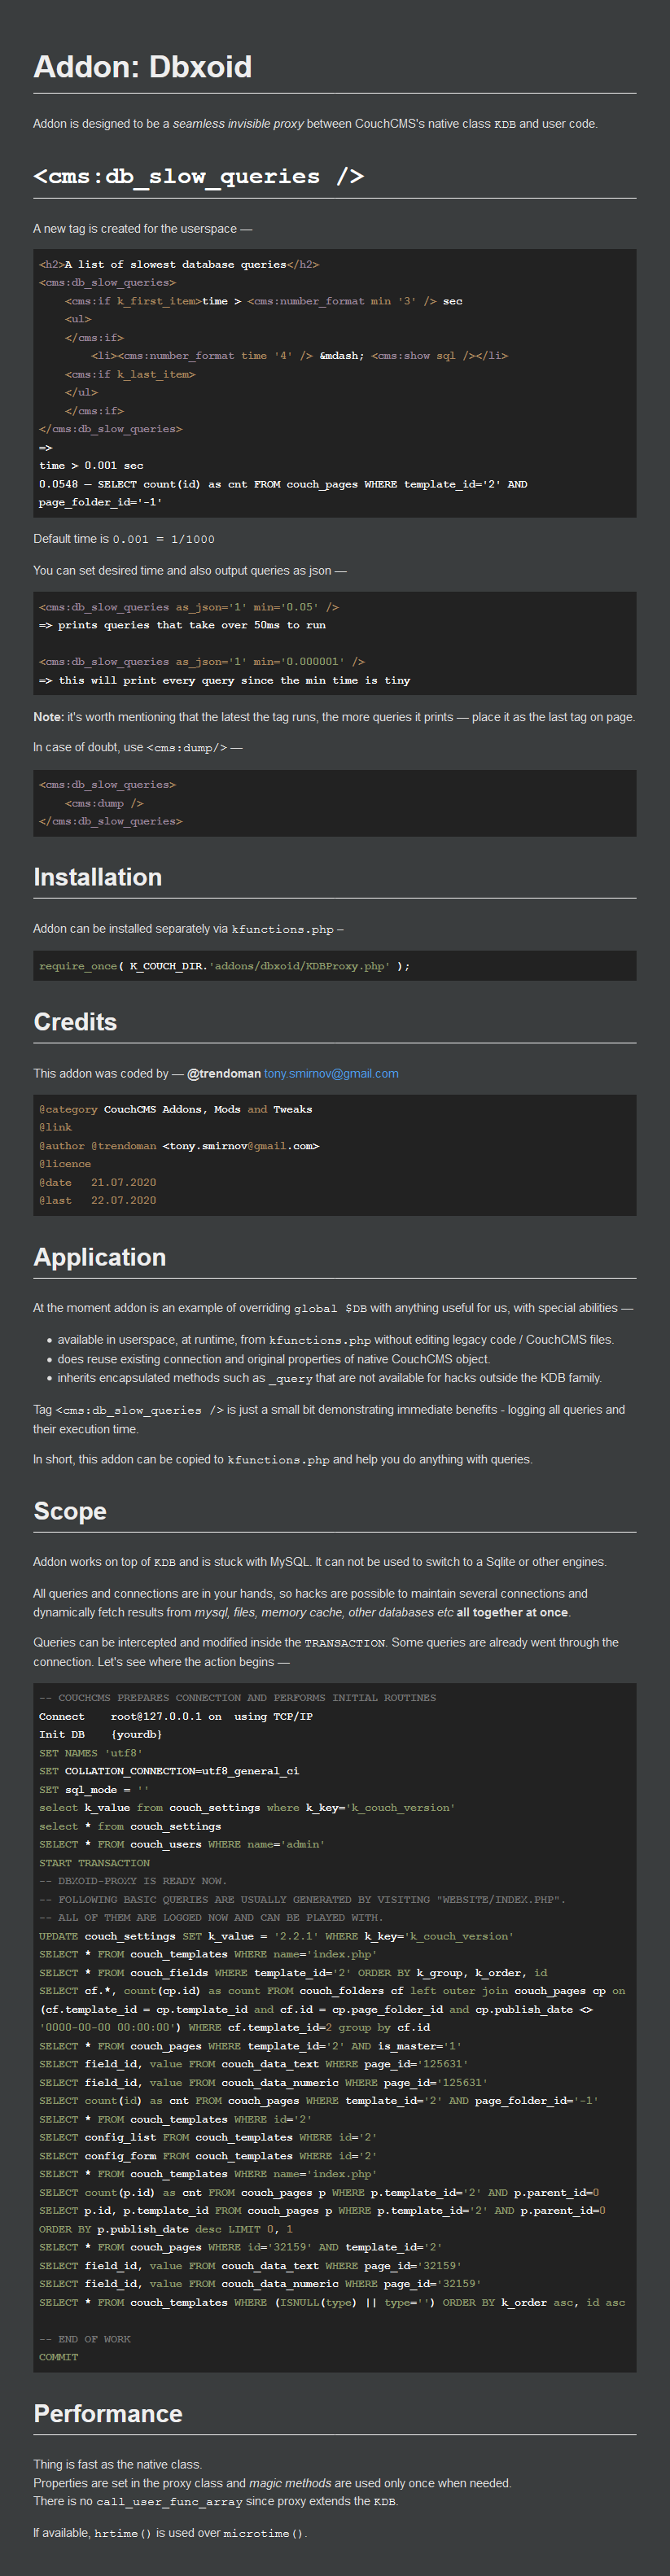Click the "Addon: Dbxoid" page heading
Screen dimensions: 670x2576
tap(142, 67)
